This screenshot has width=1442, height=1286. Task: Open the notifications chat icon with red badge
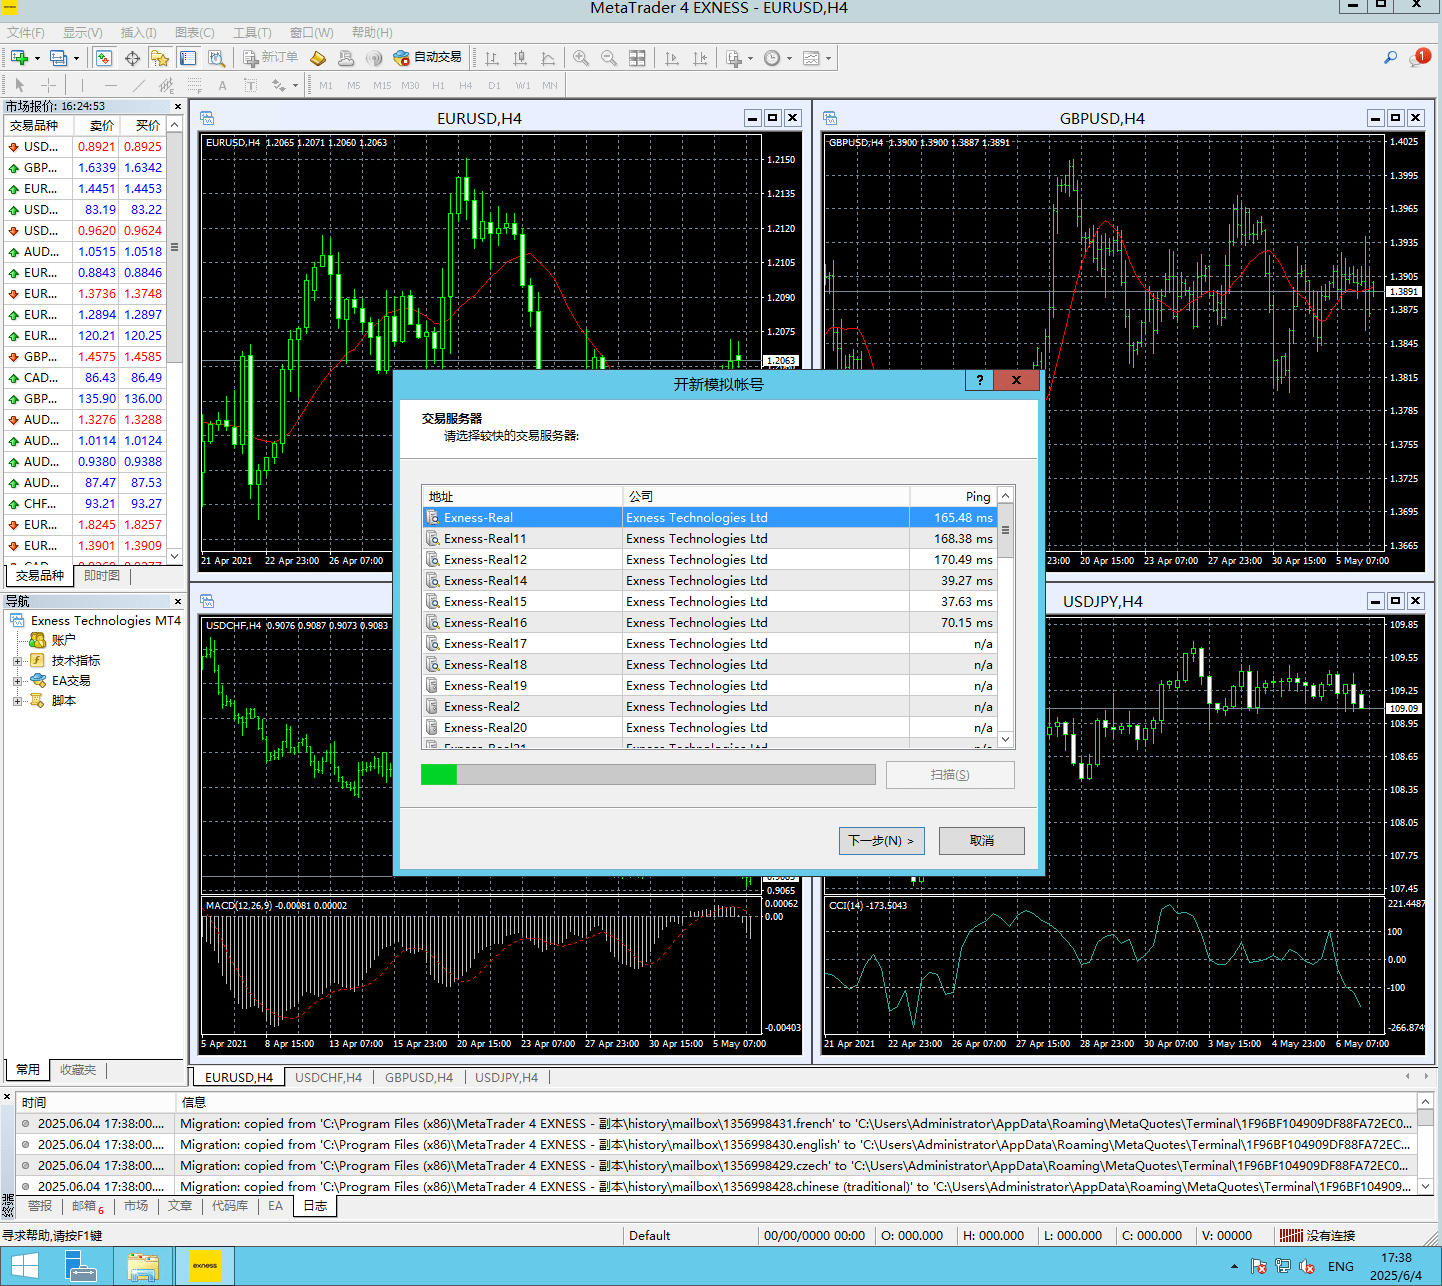[x=1420, y=58]
